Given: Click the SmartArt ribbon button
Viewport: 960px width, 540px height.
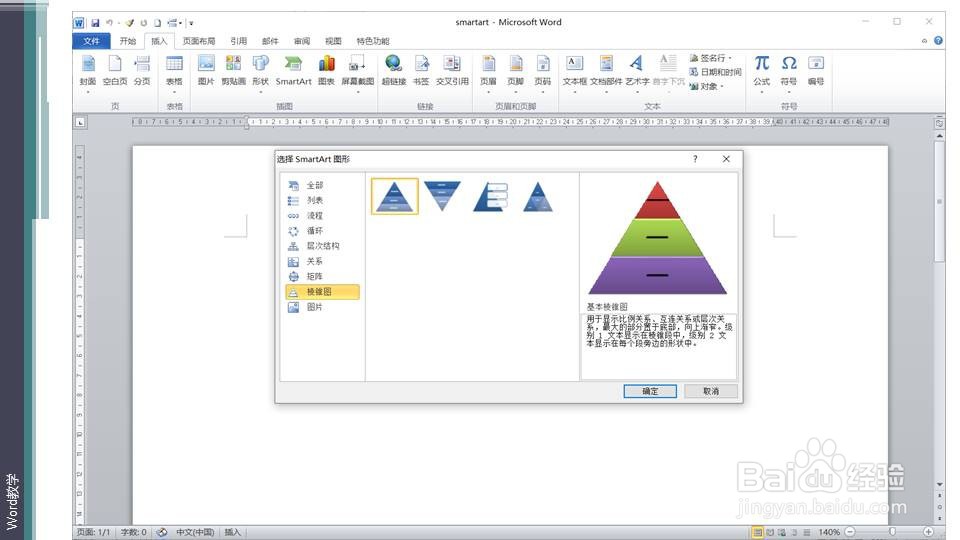Looking at the screenshot, I should [293, 72].
